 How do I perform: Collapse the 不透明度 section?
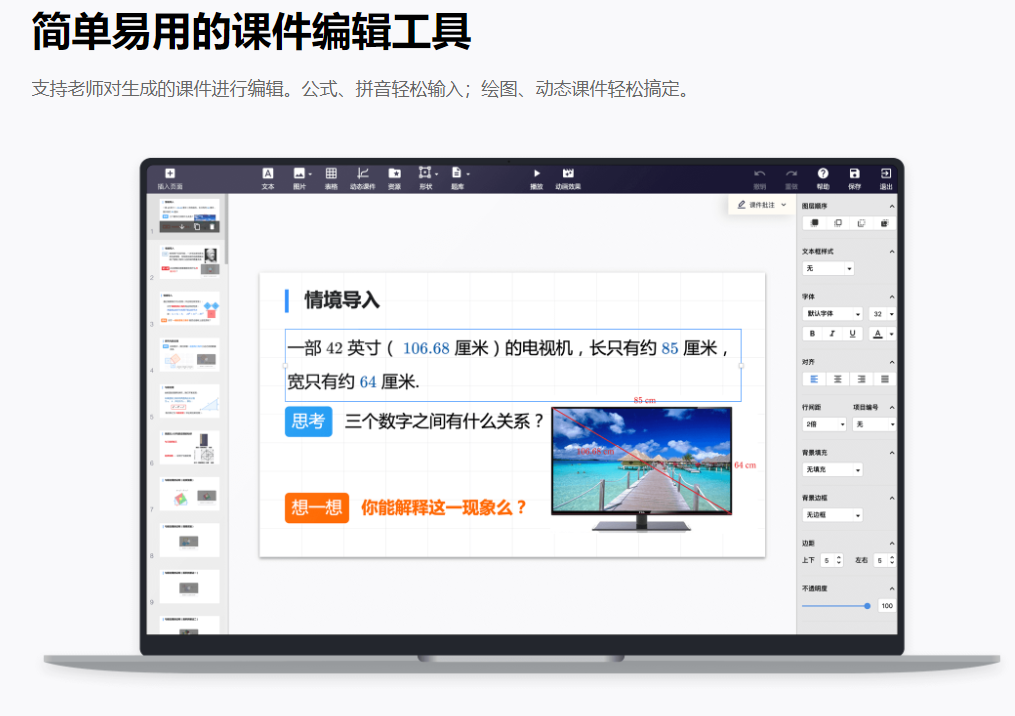point(891,588)
